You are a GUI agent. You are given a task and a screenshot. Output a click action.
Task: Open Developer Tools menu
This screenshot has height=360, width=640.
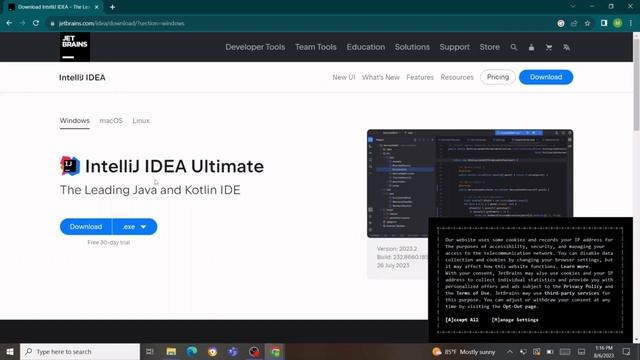(x=255, y=47)
